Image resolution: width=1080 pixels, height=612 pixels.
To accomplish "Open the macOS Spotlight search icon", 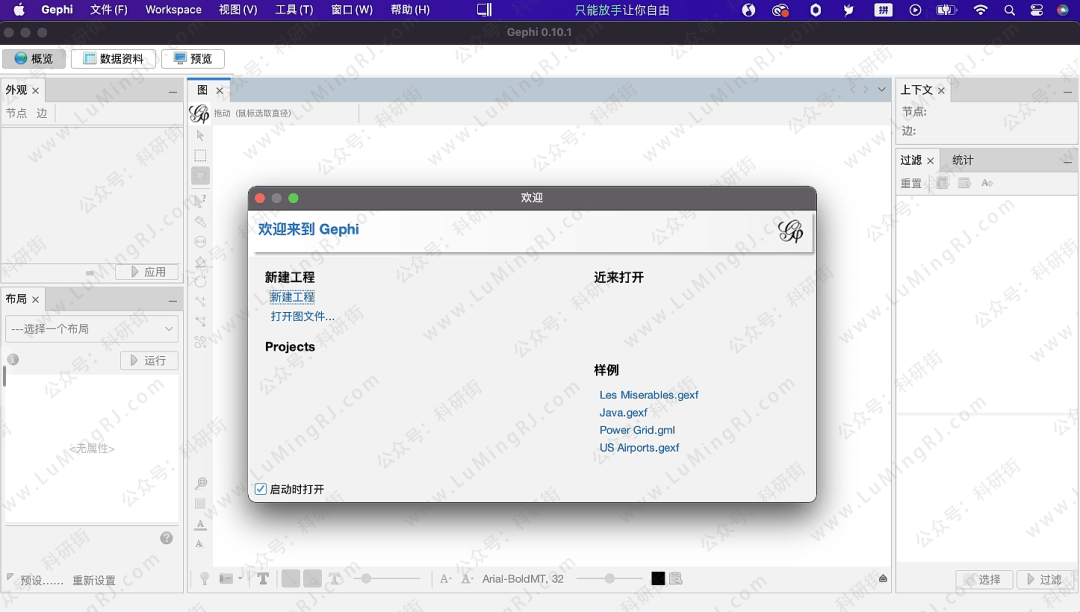I will pos(1009,10).
